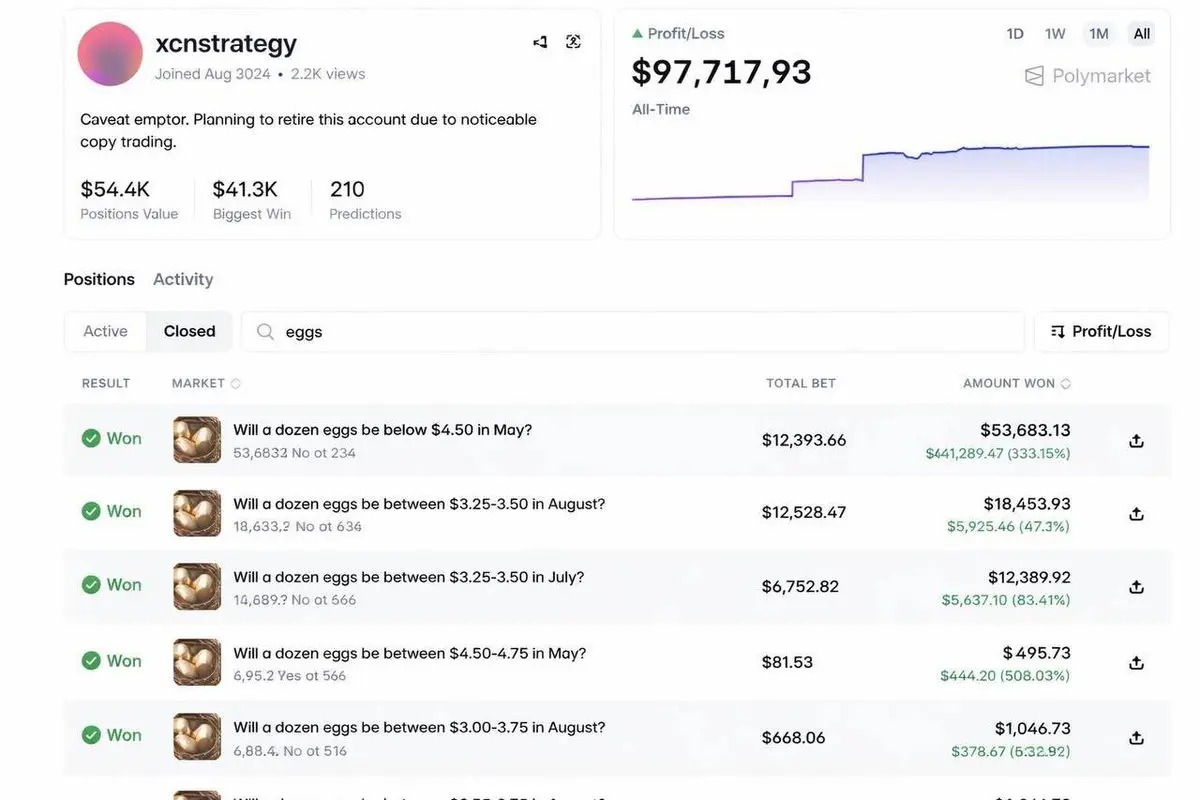Open market 'below $4.50 in May?'
This screenshot has width=1200, height=800.
click(382, 430)
